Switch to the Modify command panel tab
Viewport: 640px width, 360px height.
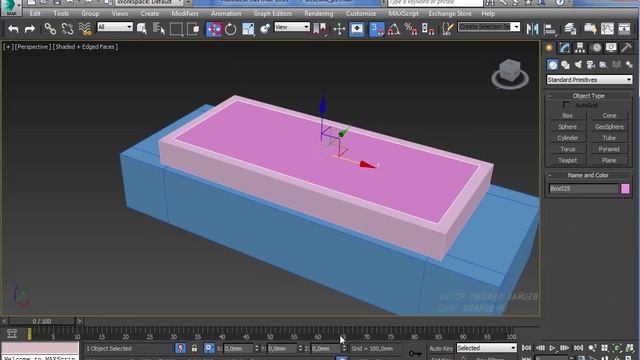click(564, 48)
